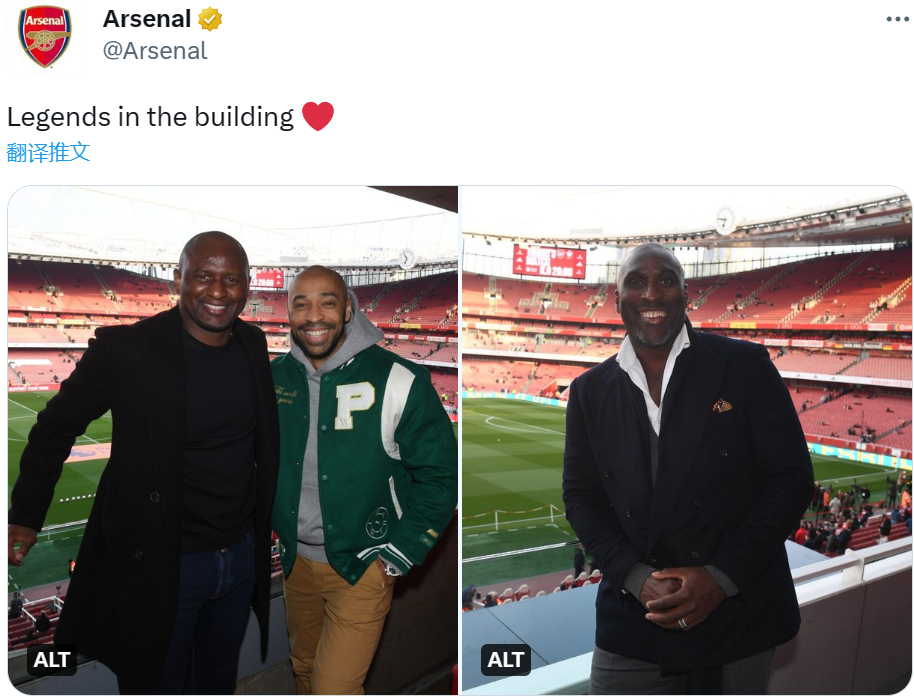Open ALT description on right photo

tap(505, 660)
